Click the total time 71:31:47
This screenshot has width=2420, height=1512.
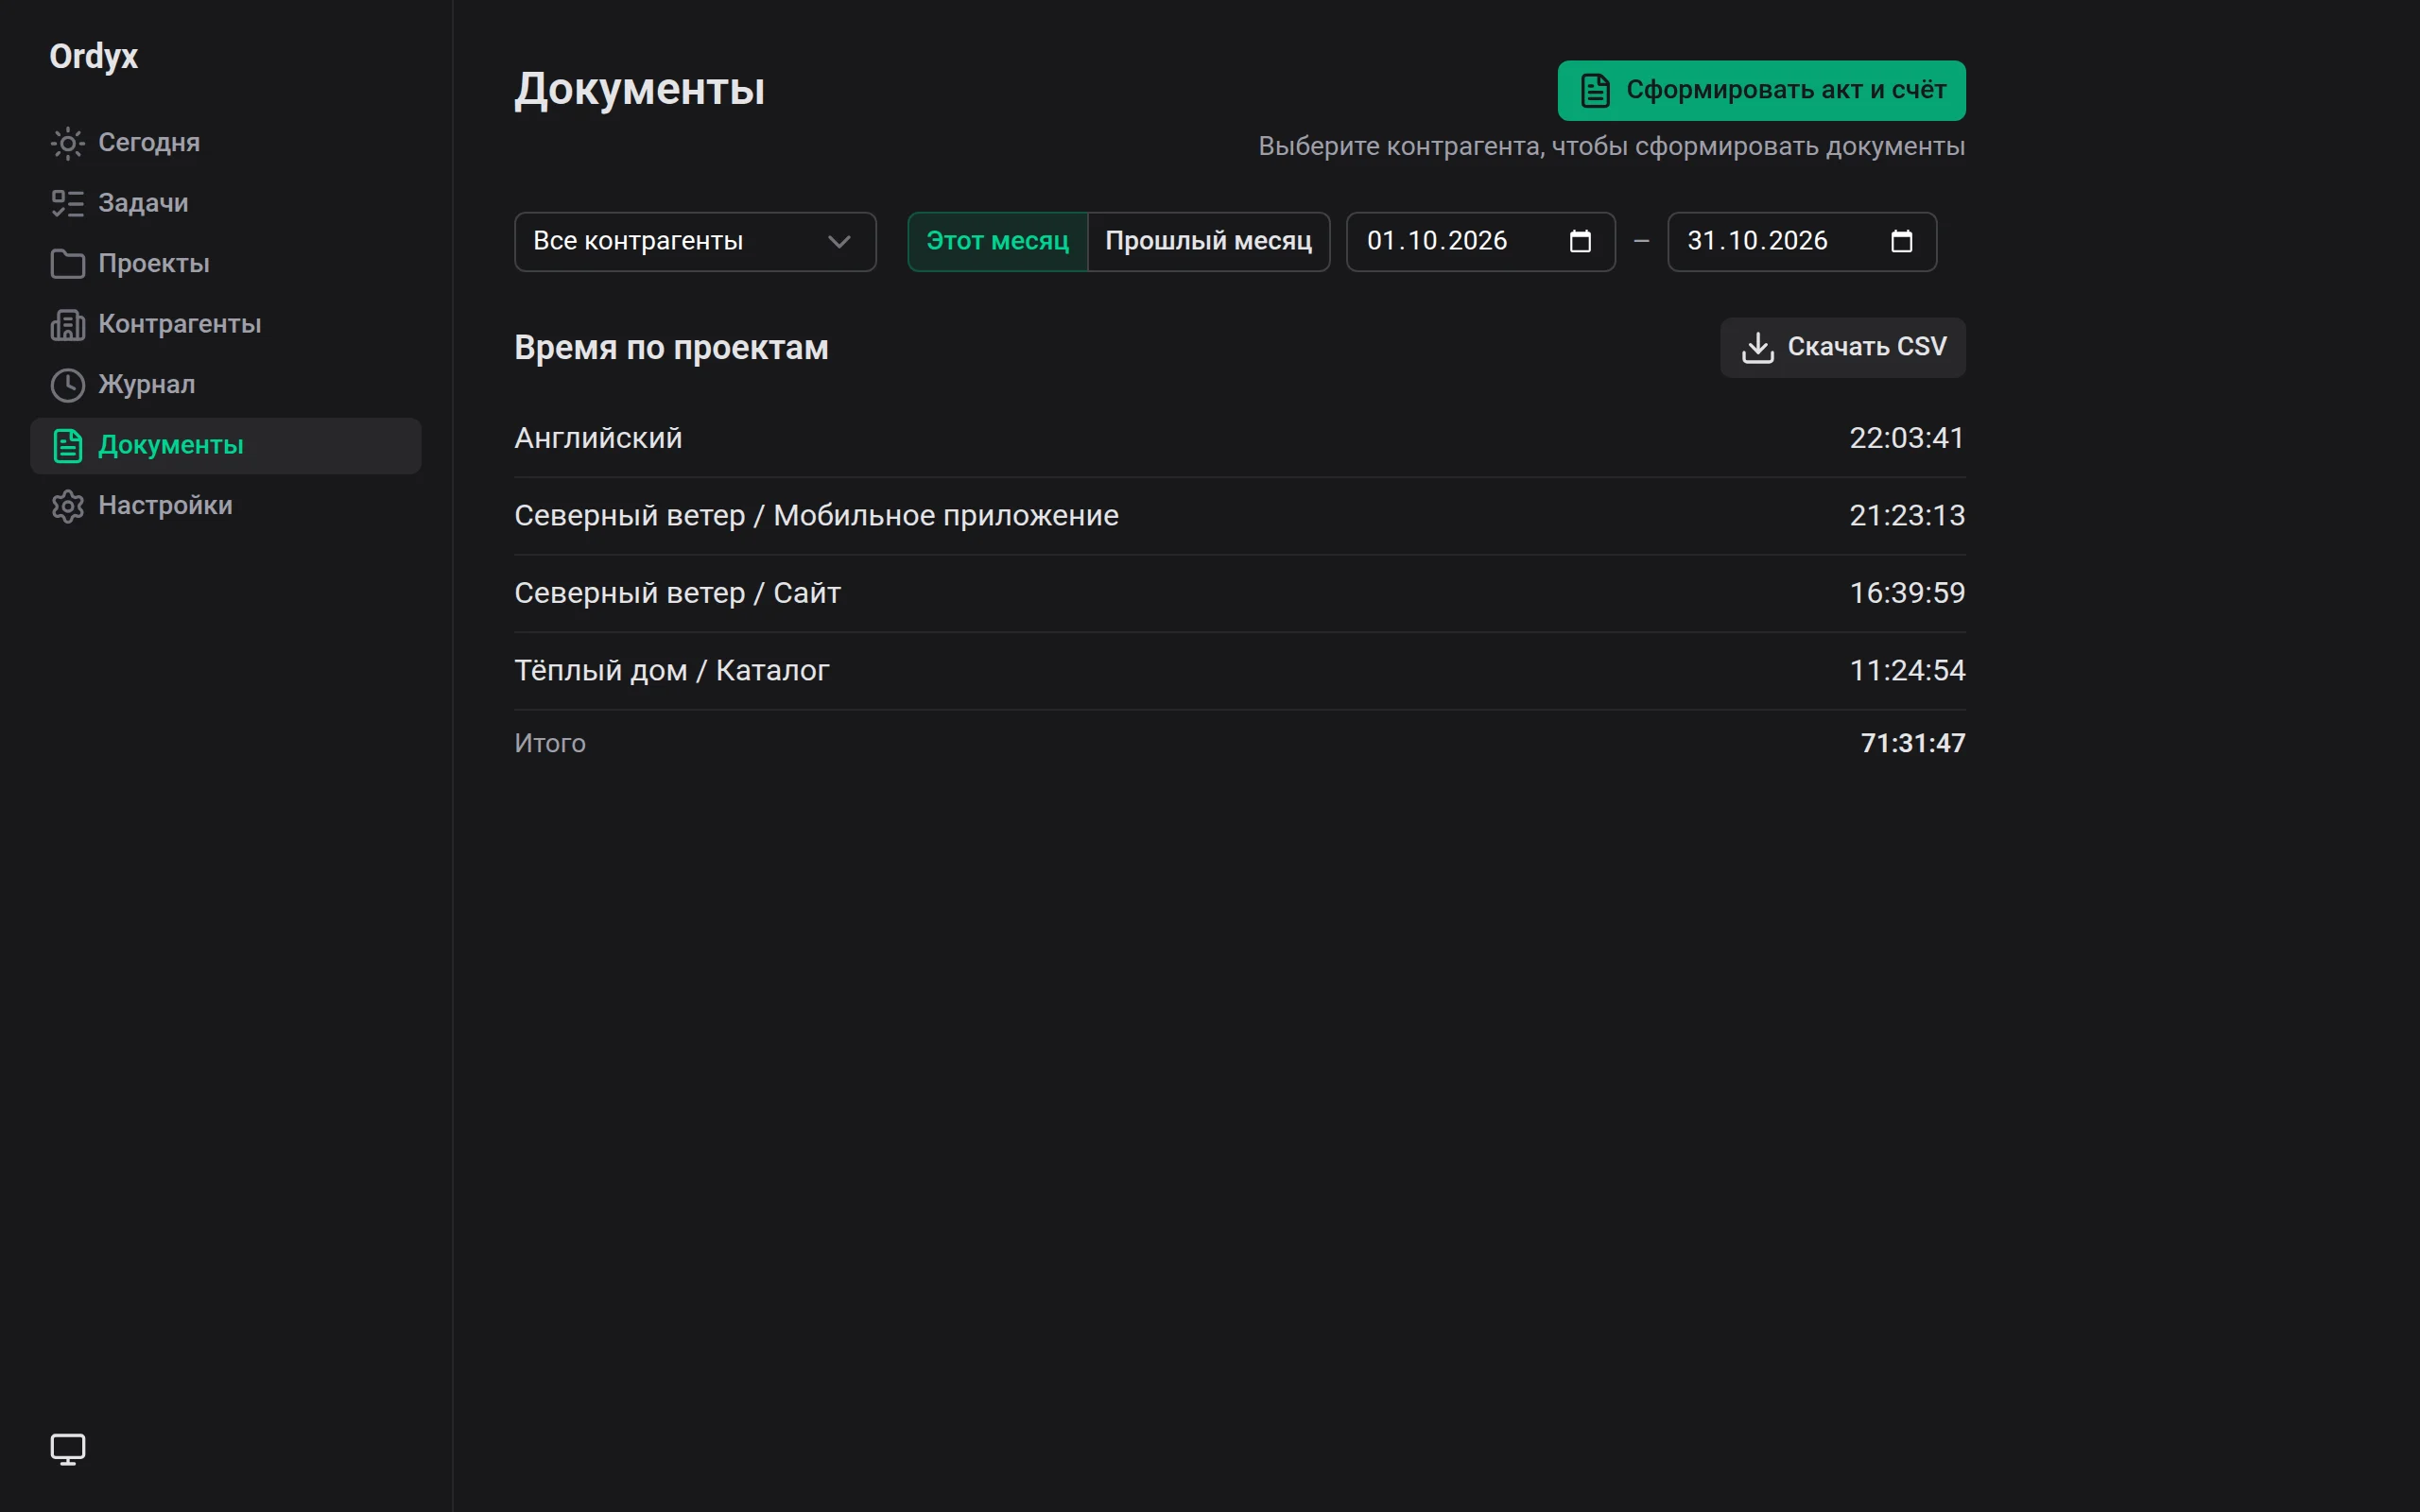[1913, 743]
